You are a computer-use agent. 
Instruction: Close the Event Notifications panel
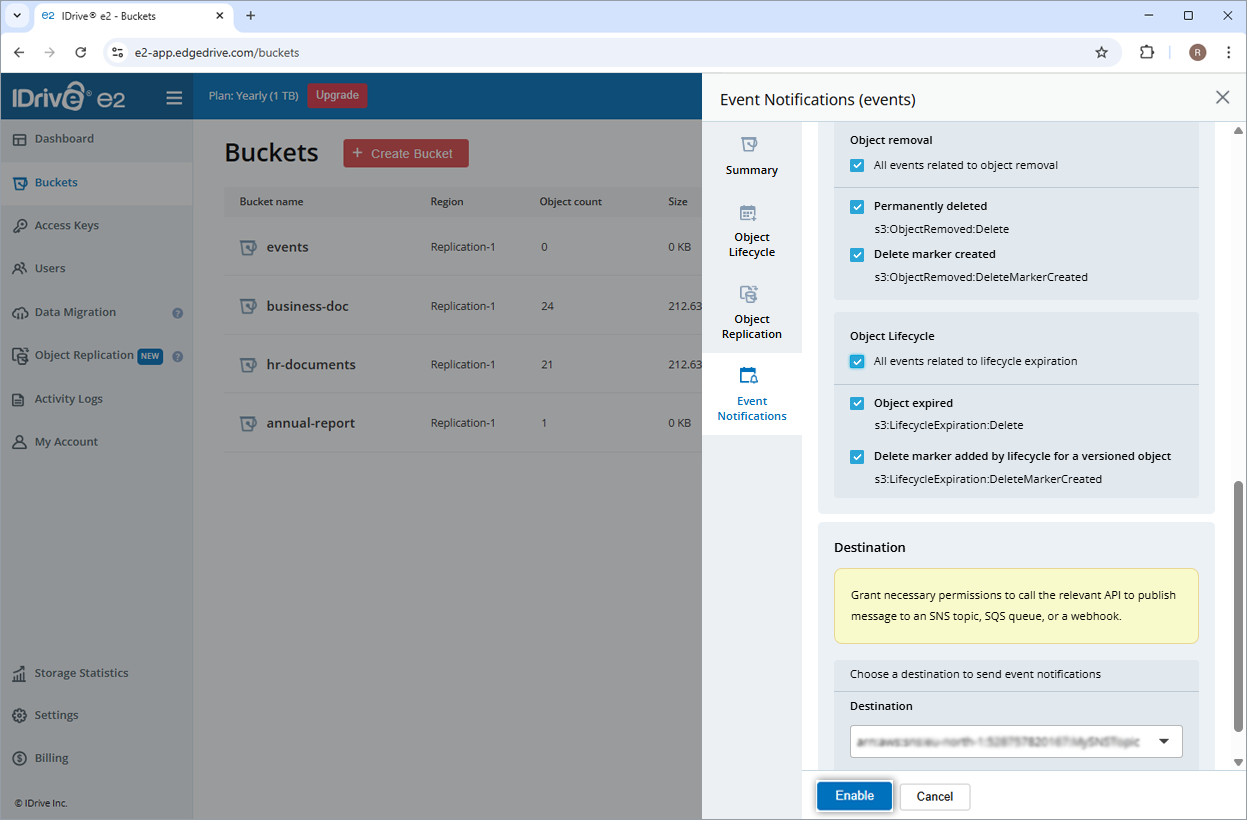coord(1222,97)
